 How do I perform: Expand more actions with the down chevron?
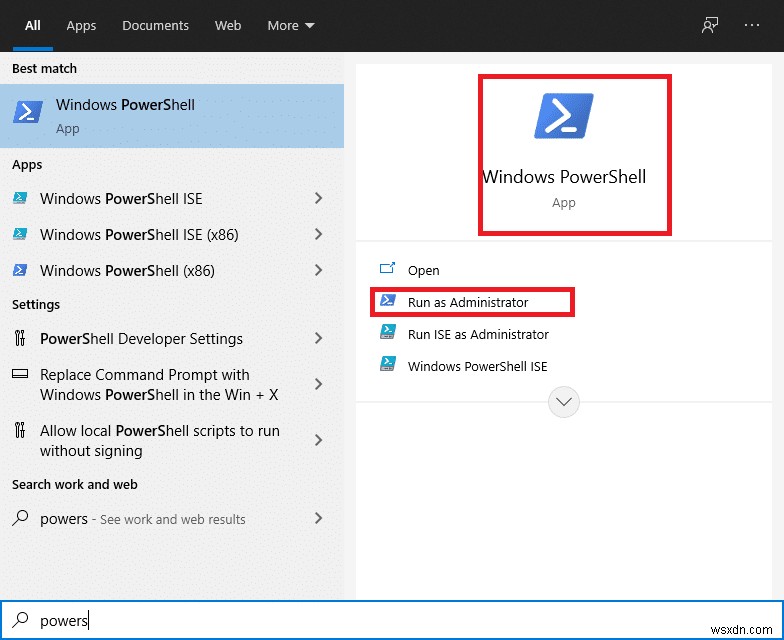[564, 402]
